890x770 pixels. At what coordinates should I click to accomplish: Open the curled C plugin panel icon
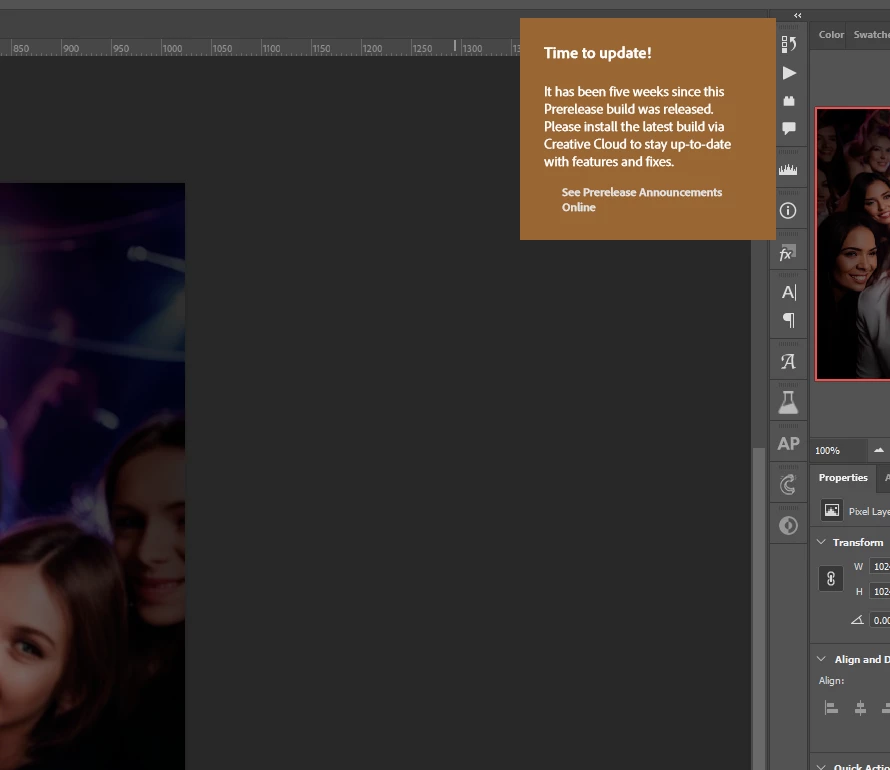click(788, 485)
